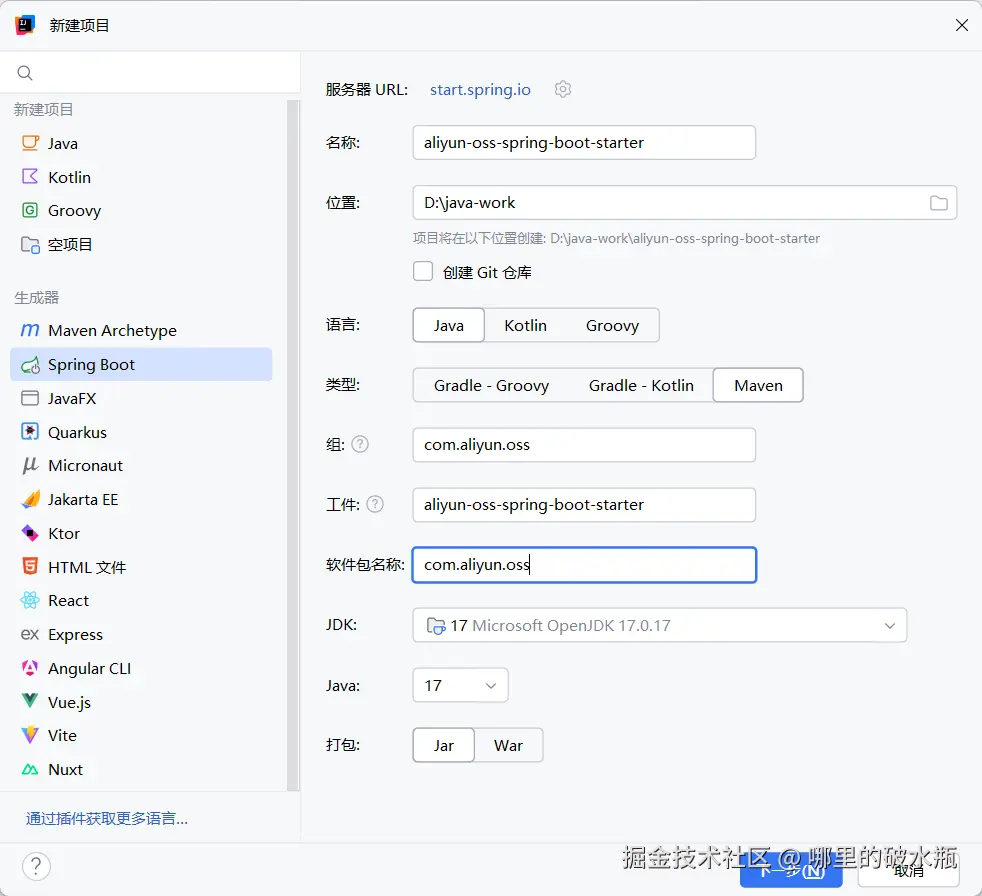Browse location with folder icon

[938, 203]
